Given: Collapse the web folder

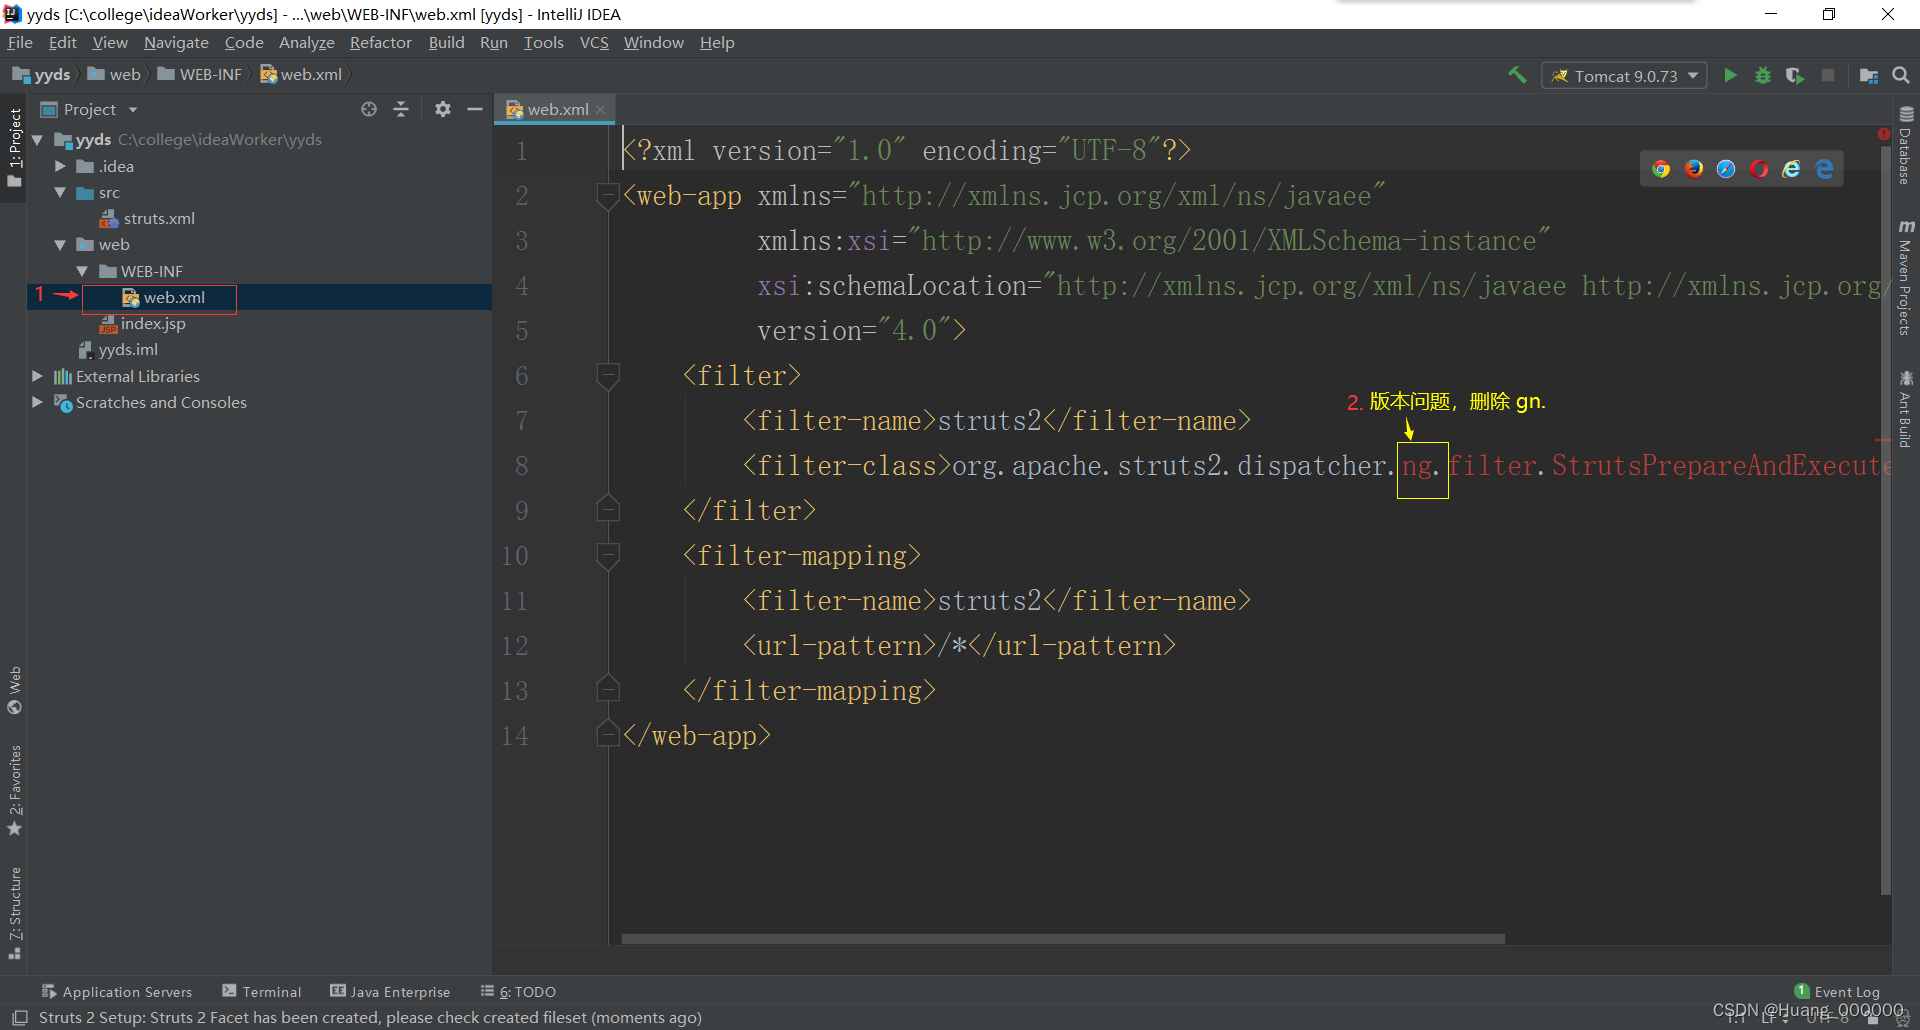Looking at the screenshot, I should click(x=60, y=244).
